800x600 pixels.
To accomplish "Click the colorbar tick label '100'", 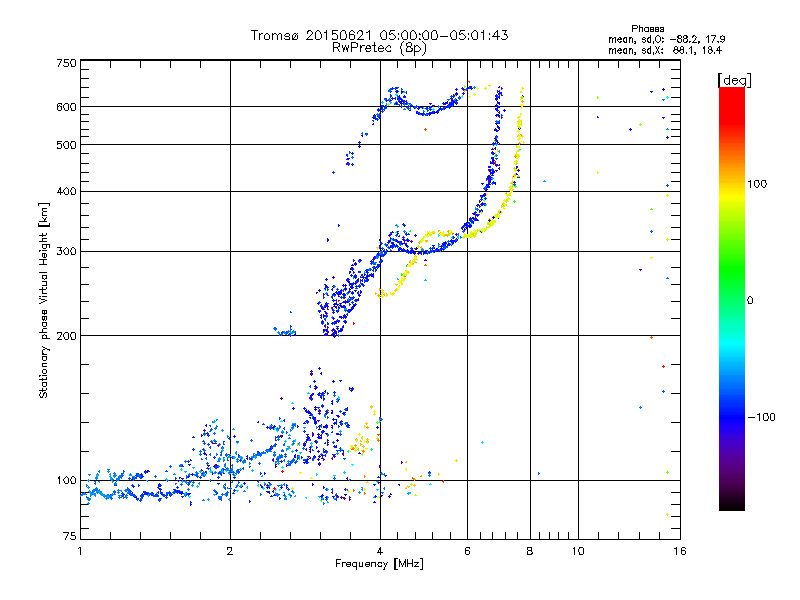I will (x=757, y=184).
